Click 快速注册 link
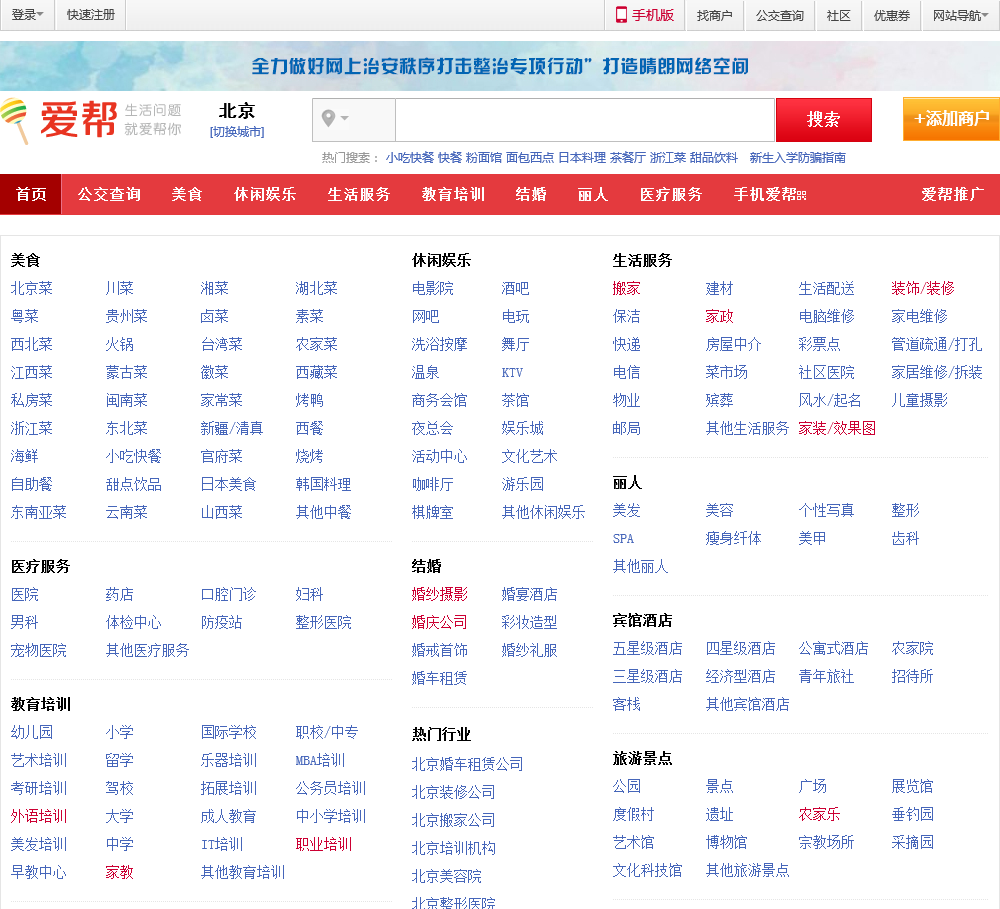 click(91, 15)
